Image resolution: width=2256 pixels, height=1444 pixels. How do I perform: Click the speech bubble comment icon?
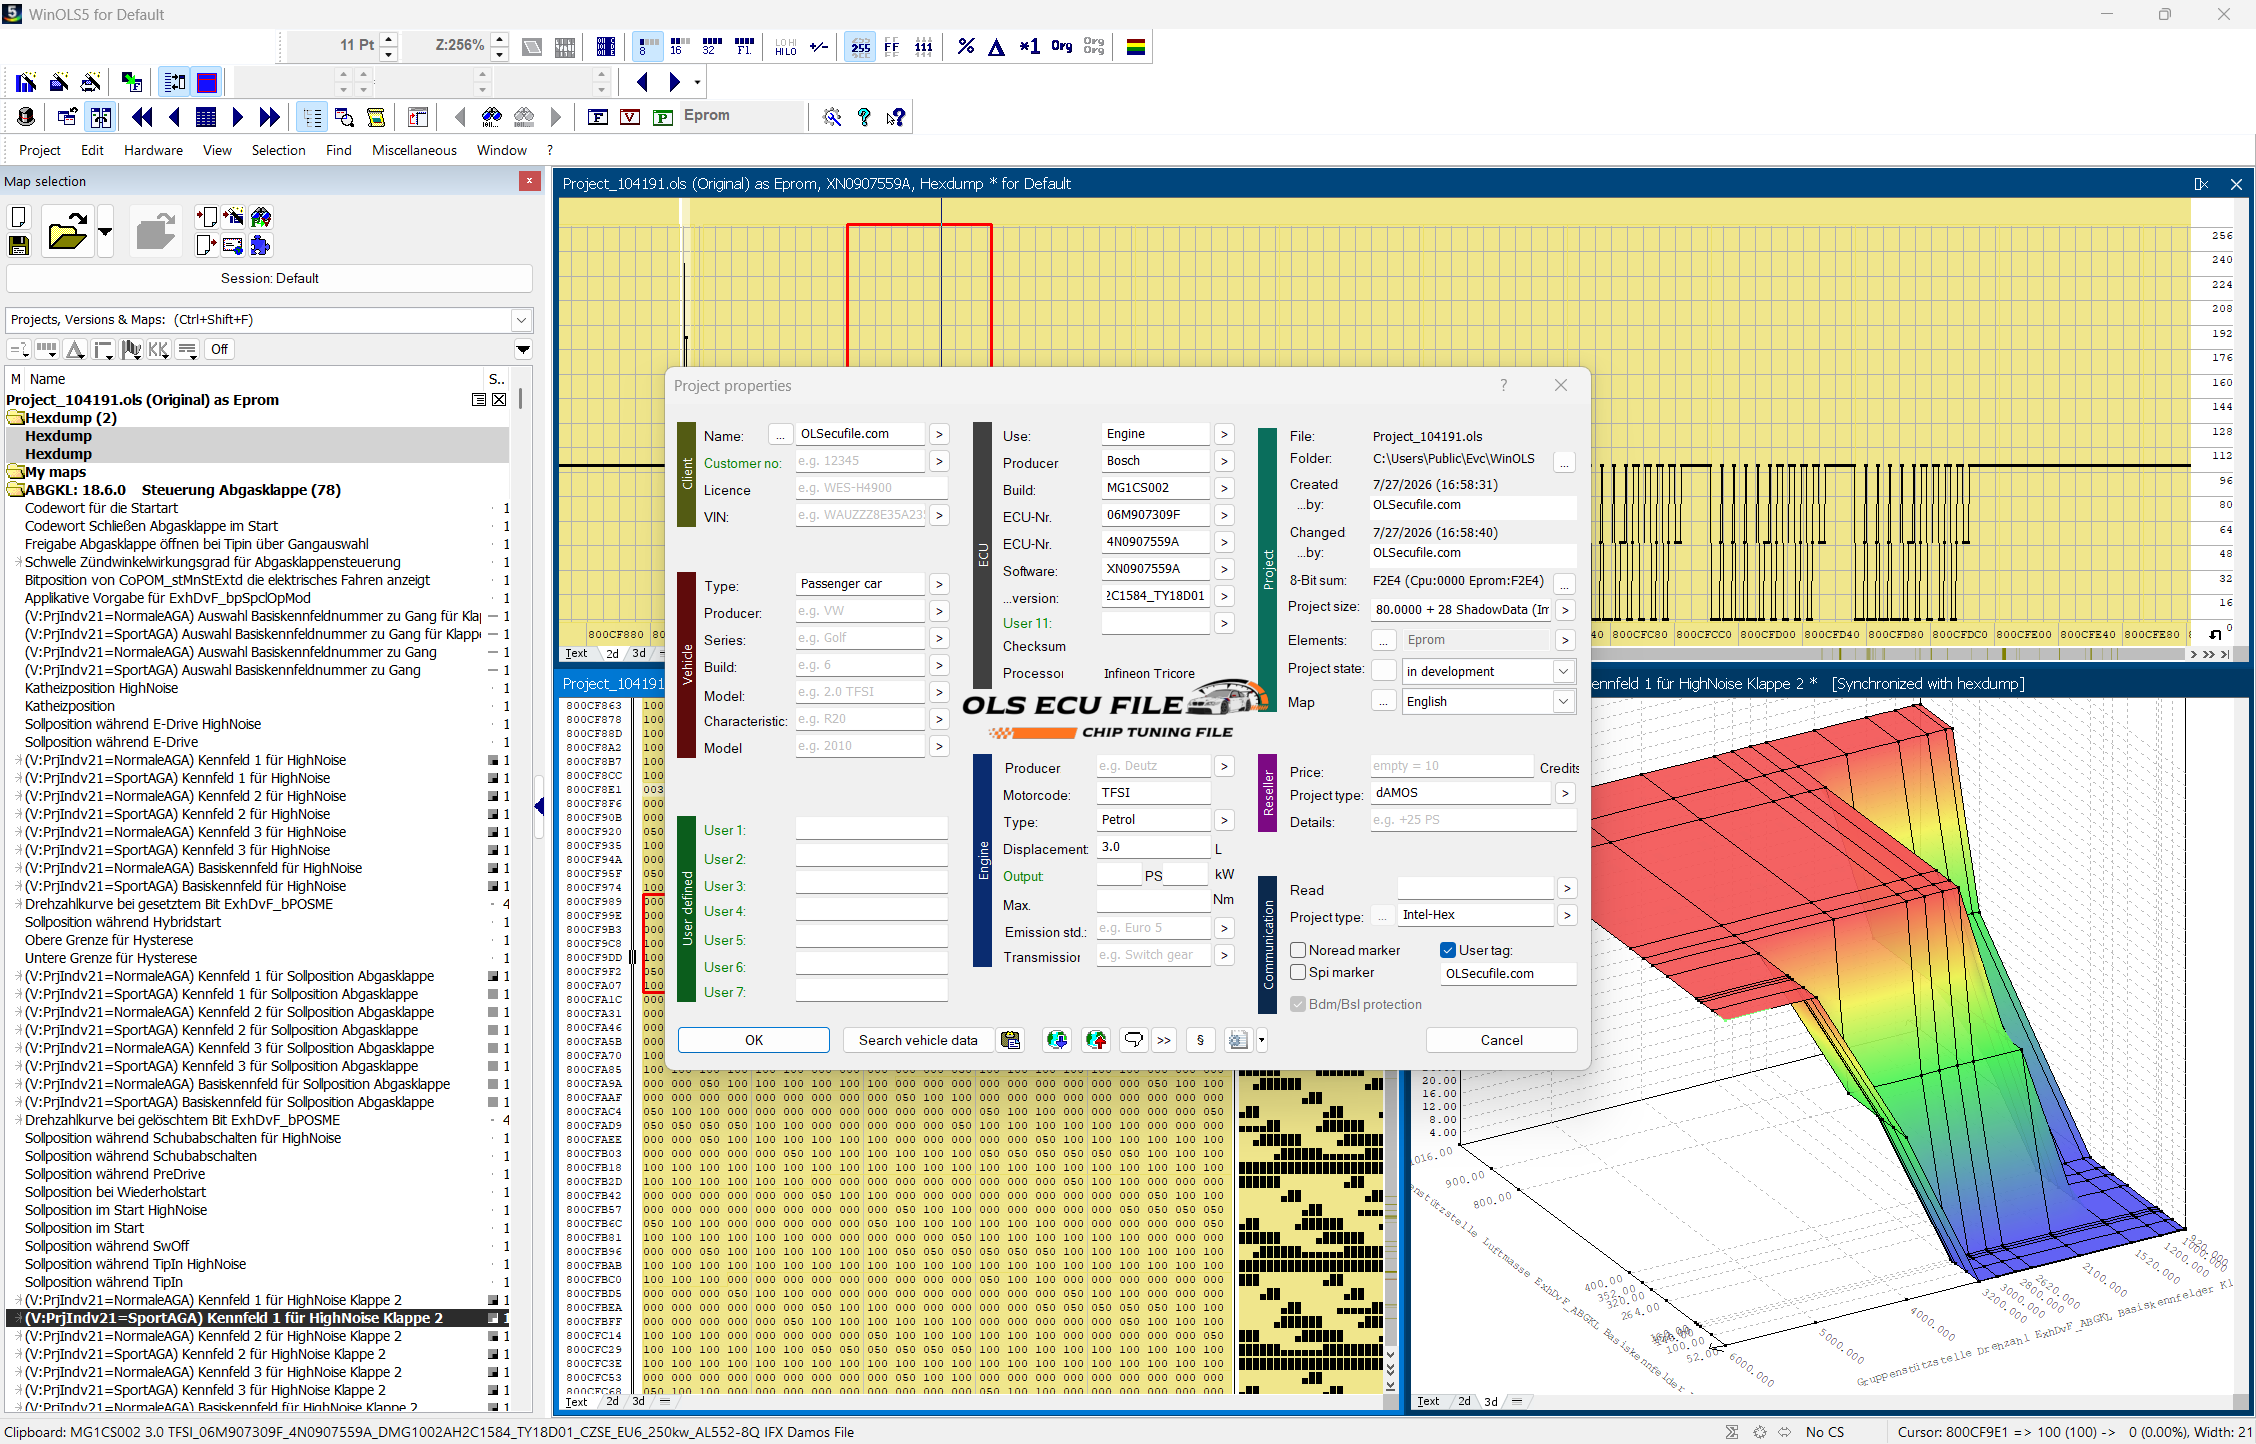tap(1133, 1040)
